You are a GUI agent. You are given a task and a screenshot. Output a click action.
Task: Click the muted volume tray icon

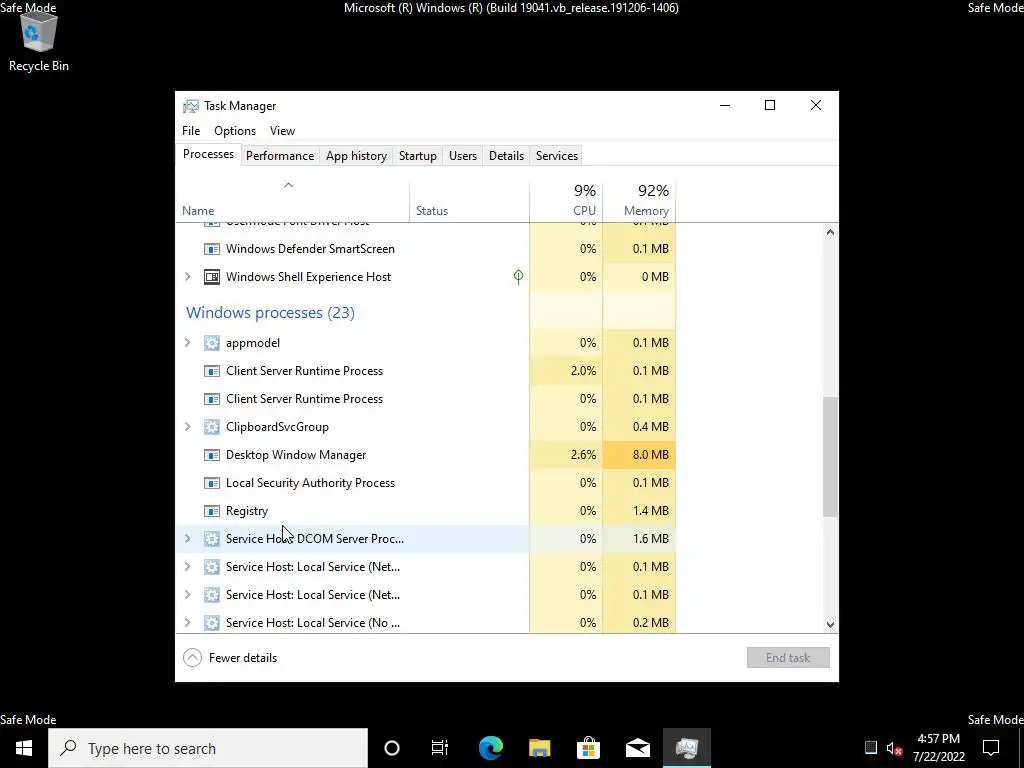[895, 748]
